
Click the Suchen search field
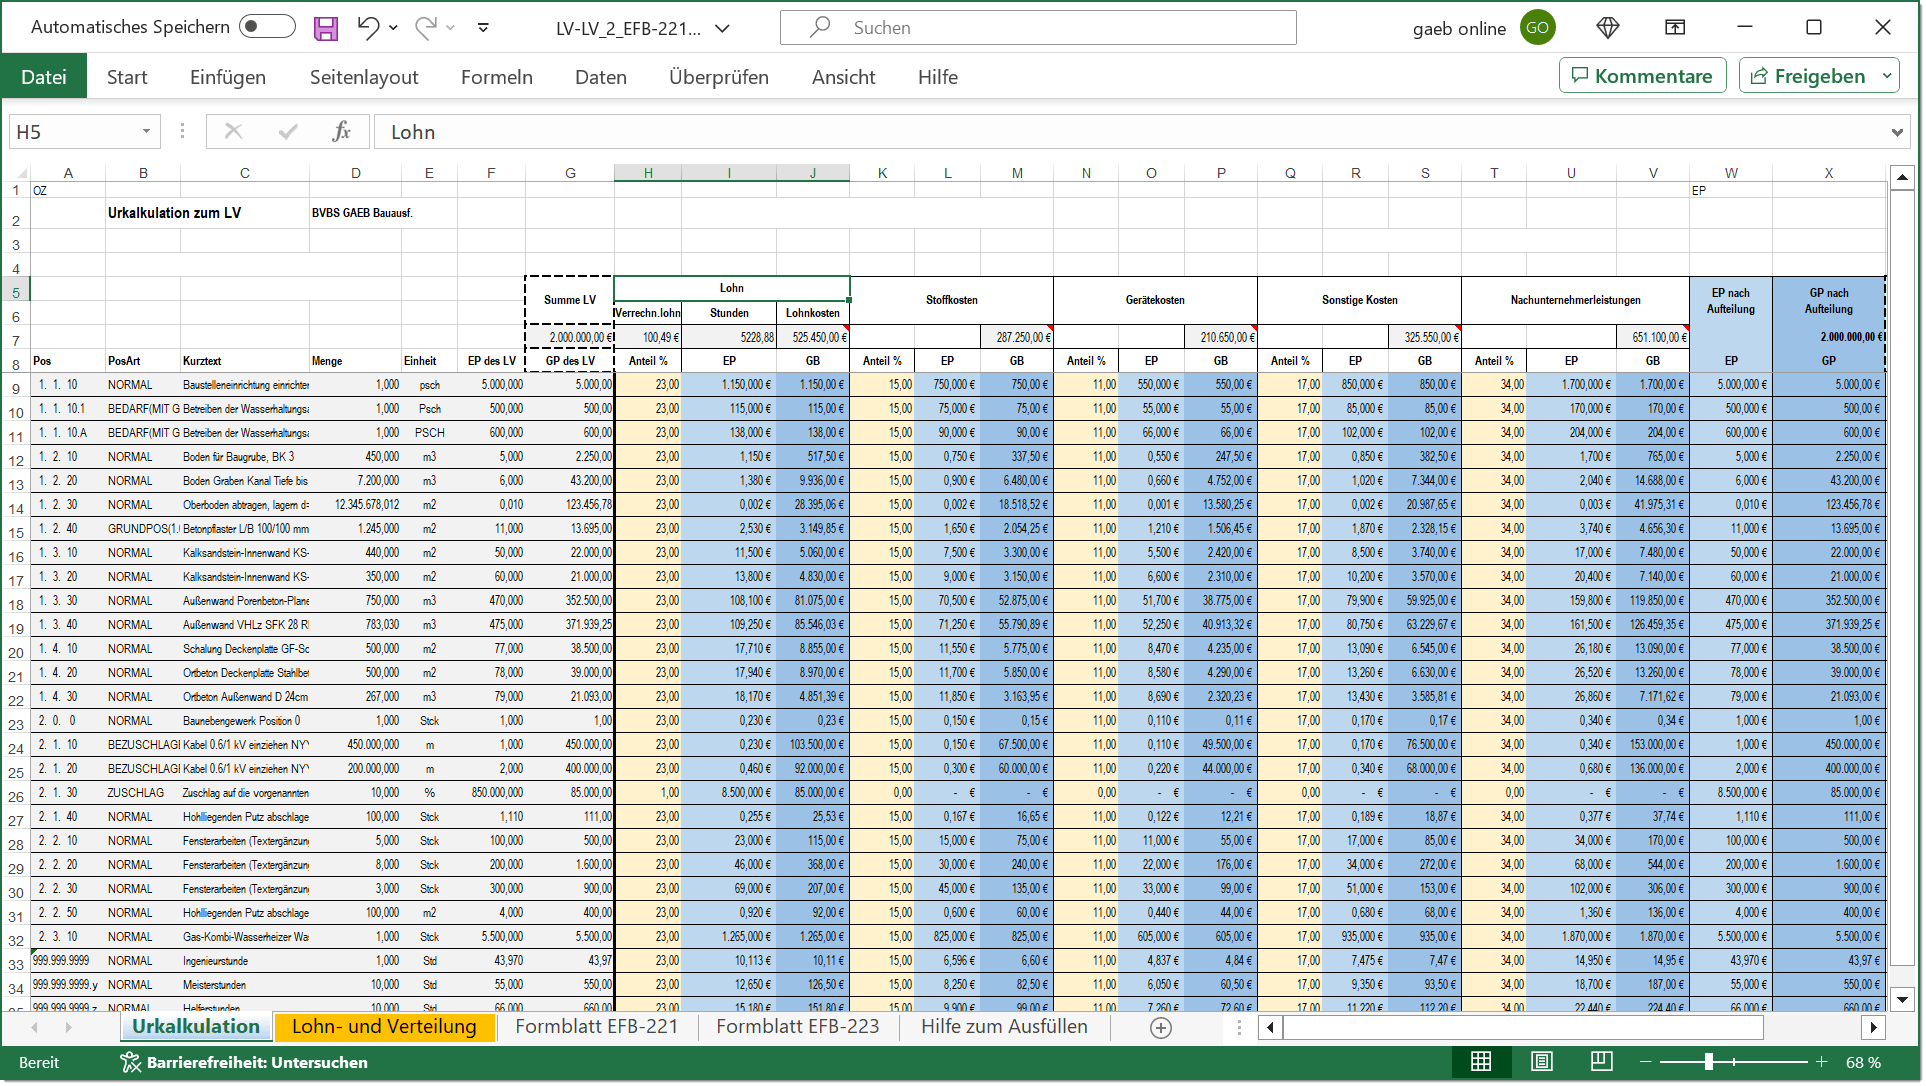pyautogui.click(x=1038, y=28)
